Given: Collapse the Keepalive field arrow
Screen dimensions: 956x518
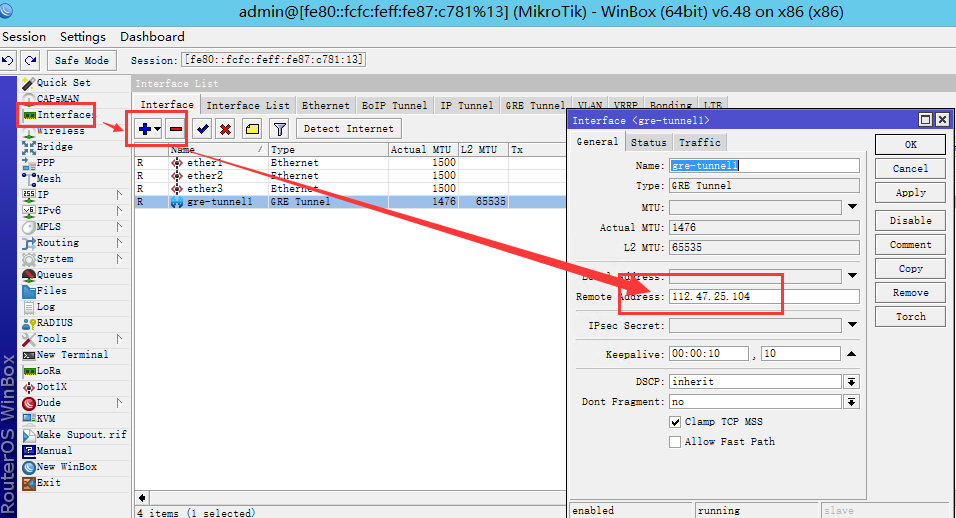Looking at the screenshot, I should pos(852,353).
